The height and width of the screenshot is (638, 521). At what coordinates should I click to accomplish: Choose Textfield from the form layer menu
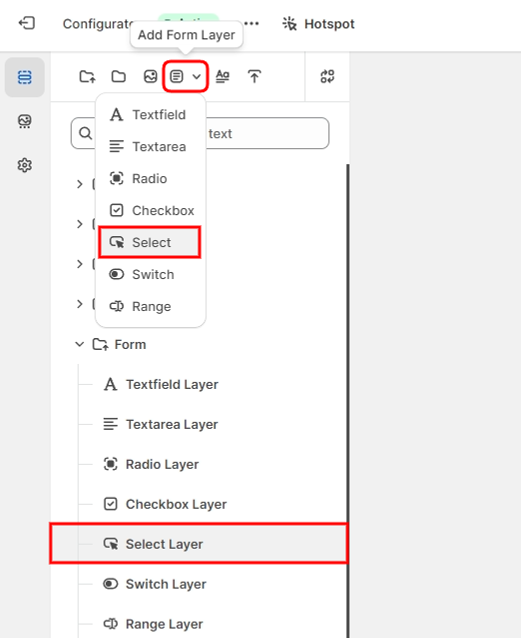click(x=150, y=115)
